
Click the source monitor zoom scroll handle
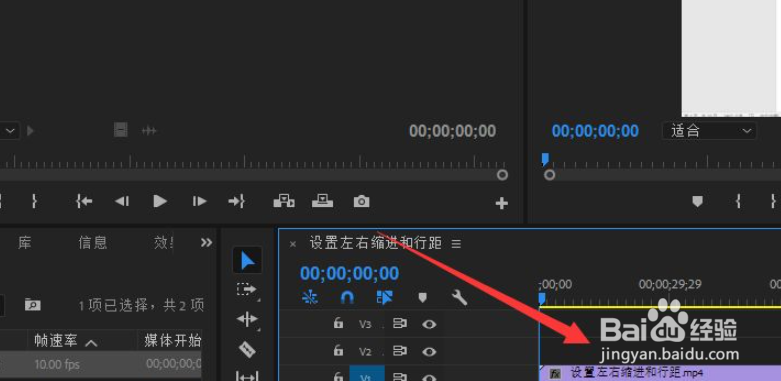[502, 175]
